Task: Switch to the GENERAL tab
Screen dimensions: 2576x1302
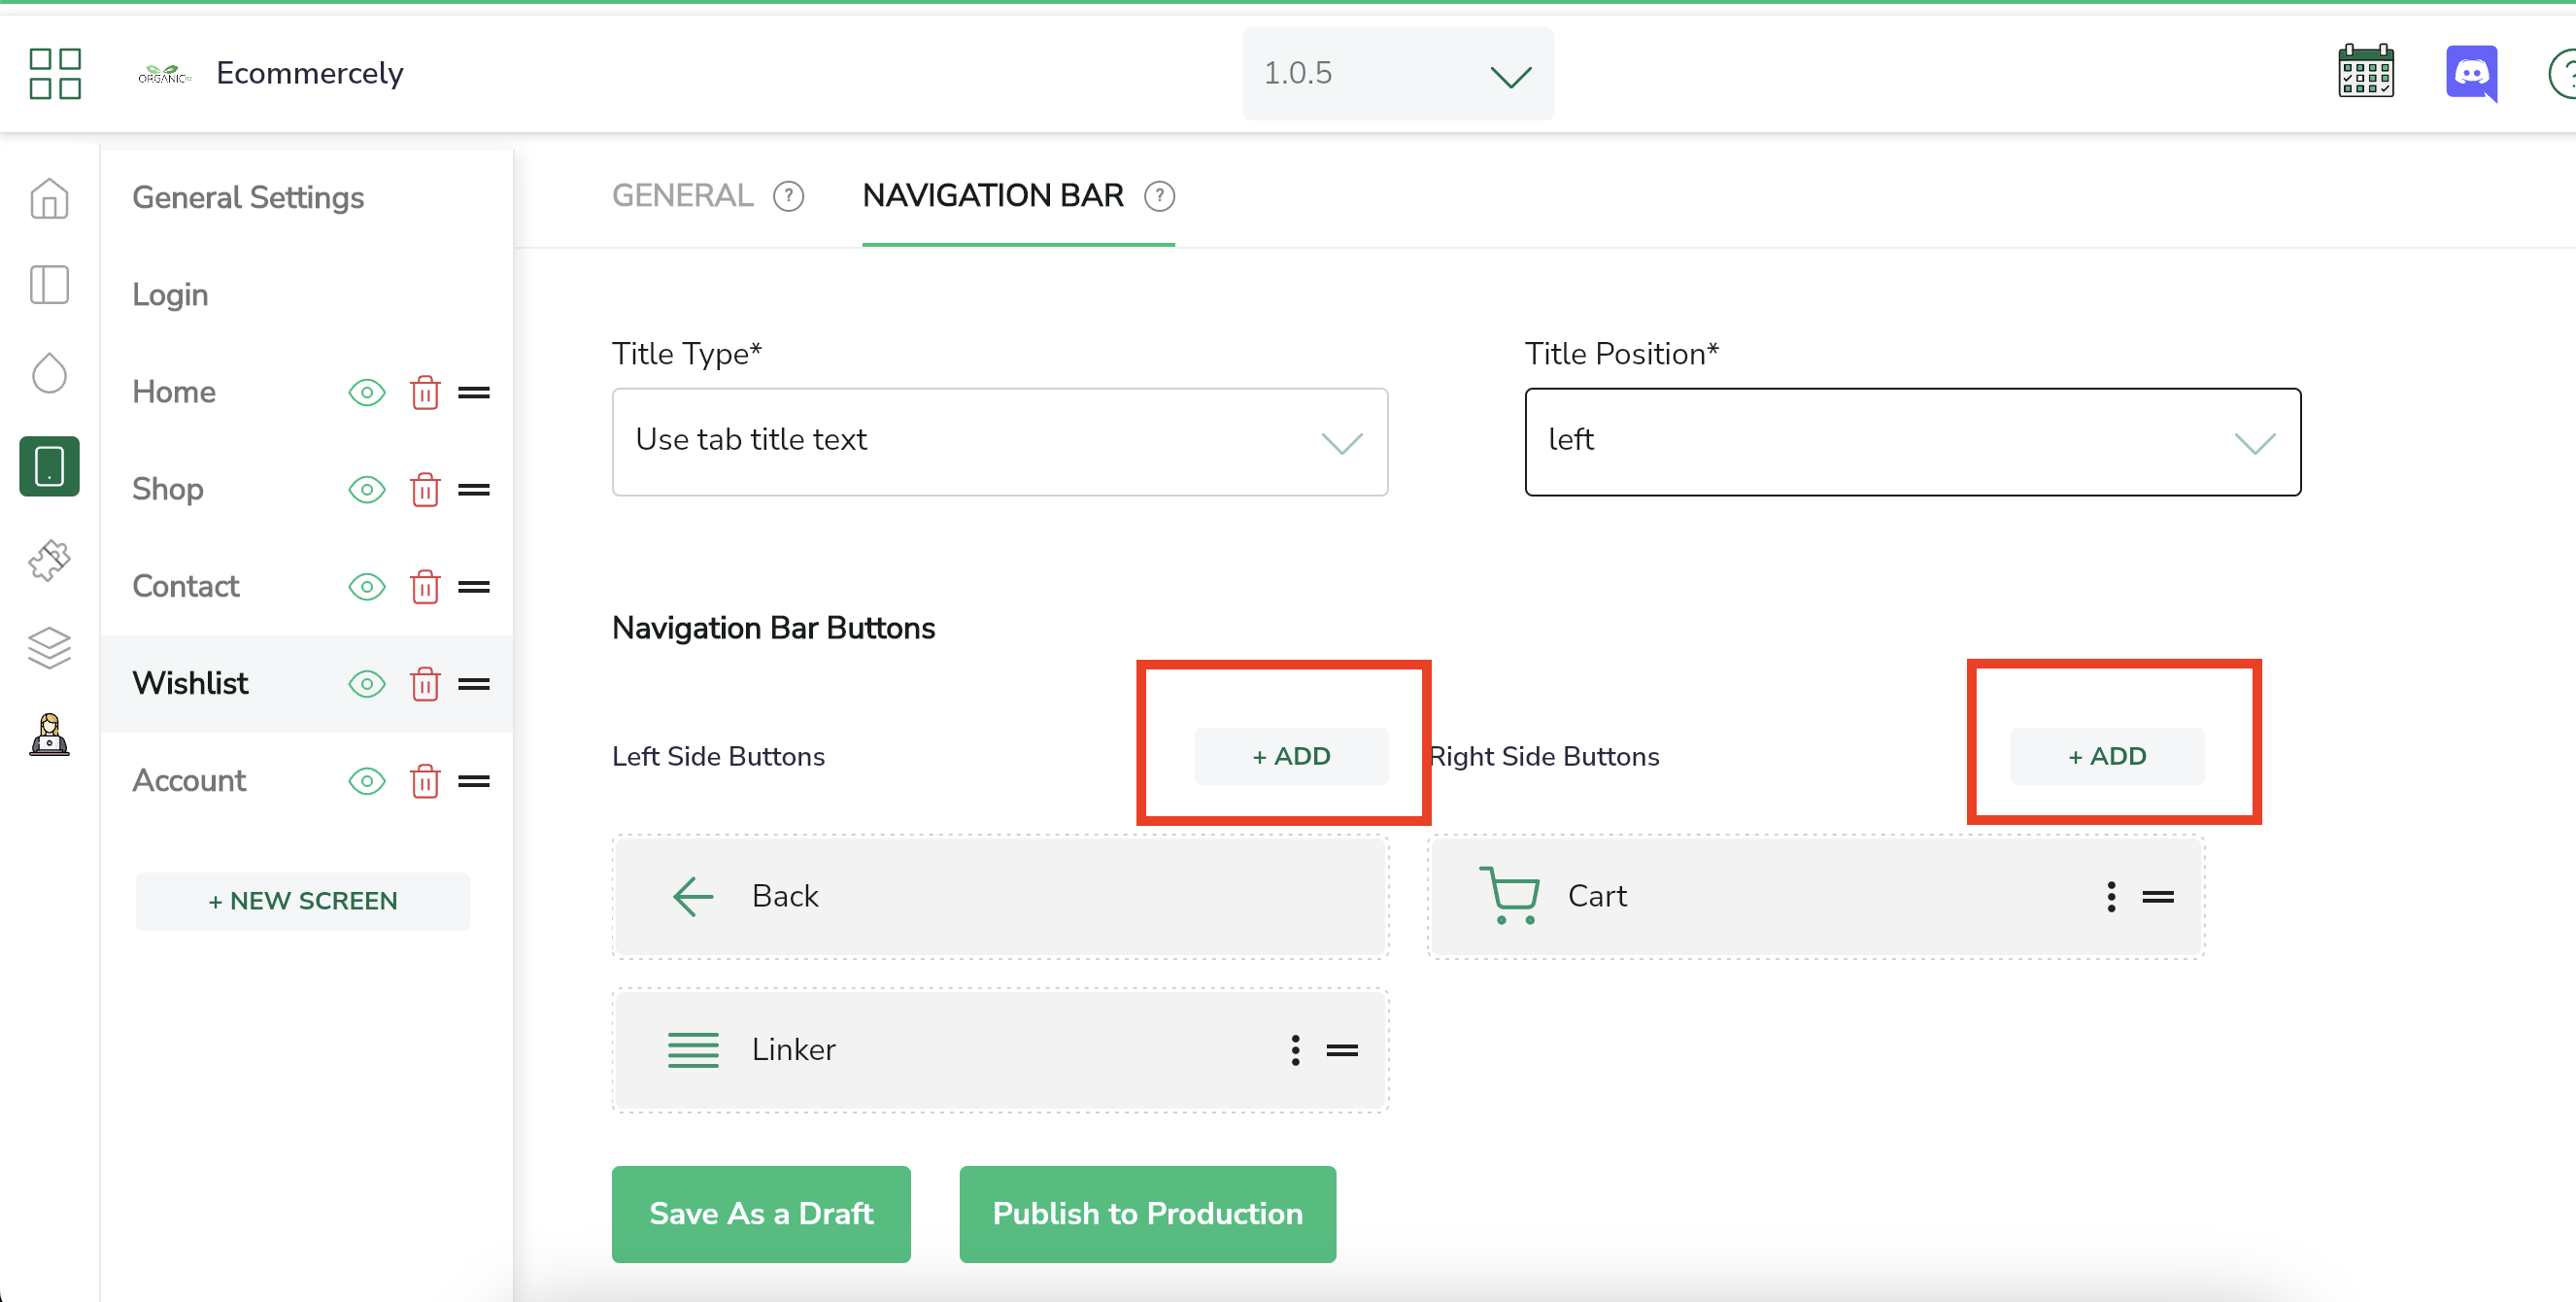Action: tap(682, 196)
